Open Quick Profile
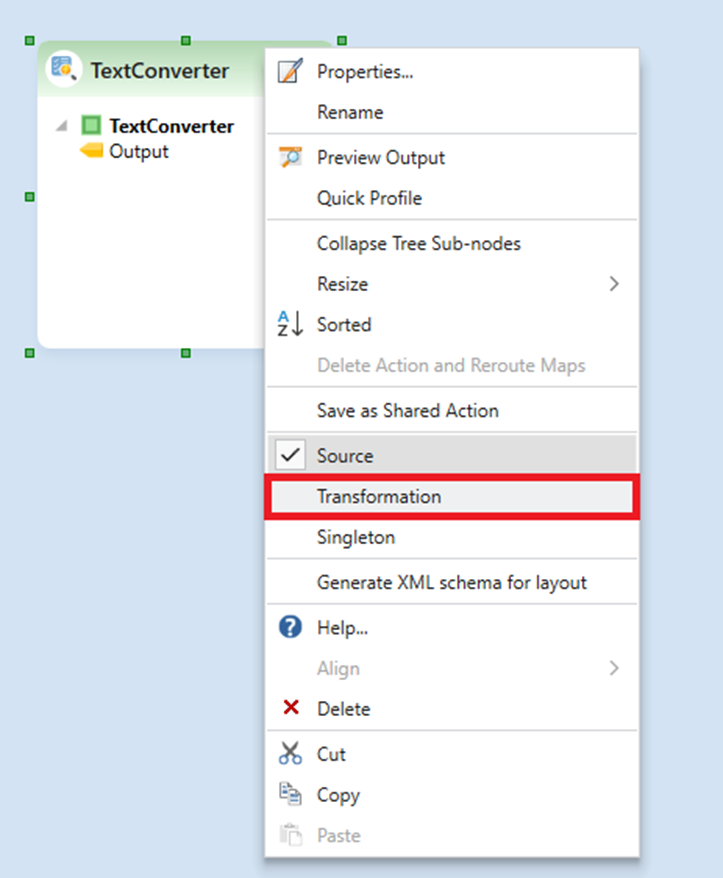The image size is (723, 878). (369, 198)
